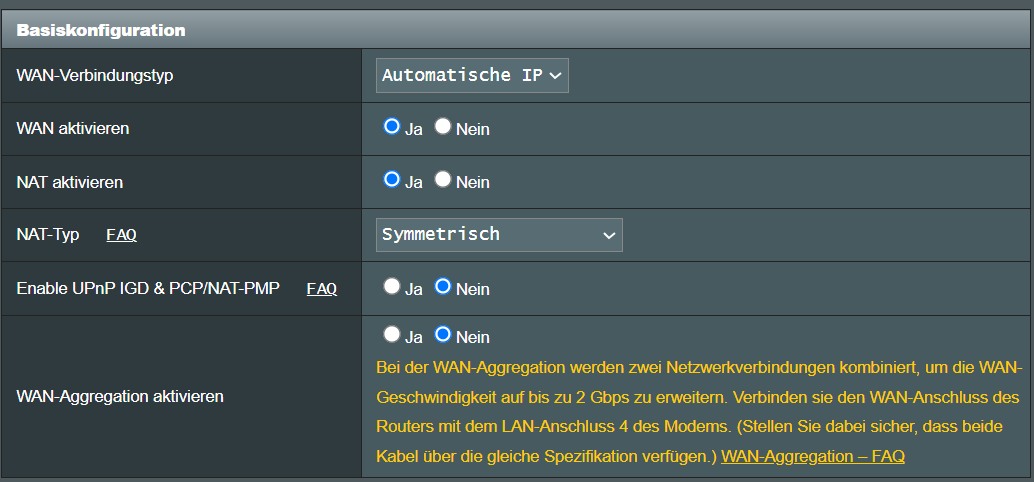Click the WAN-Aggregation aktivieren row label
This screenshot has height=482, width=1034.
pyautogui.click(x=120, y=396)
